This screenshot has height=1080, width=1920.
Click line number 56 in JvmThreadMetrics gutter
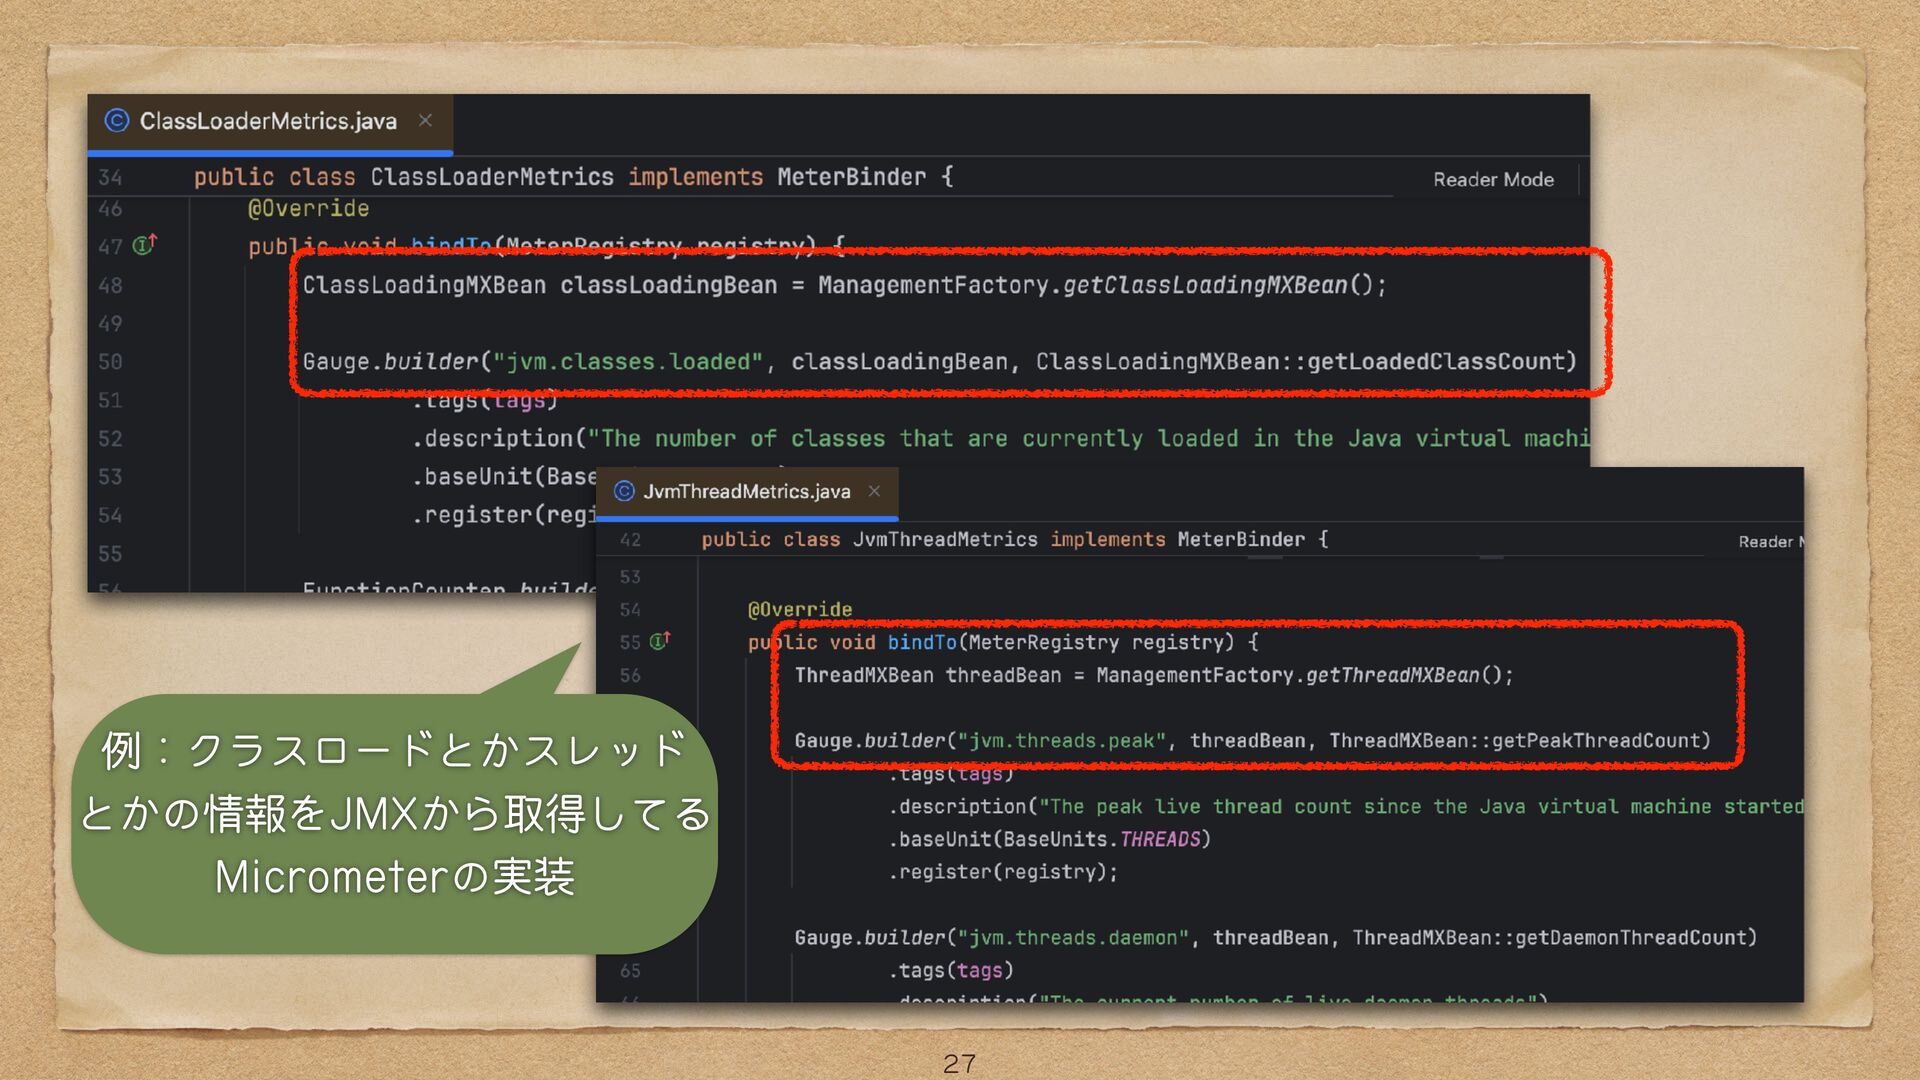pyautogui.click(x=630, y=675)
